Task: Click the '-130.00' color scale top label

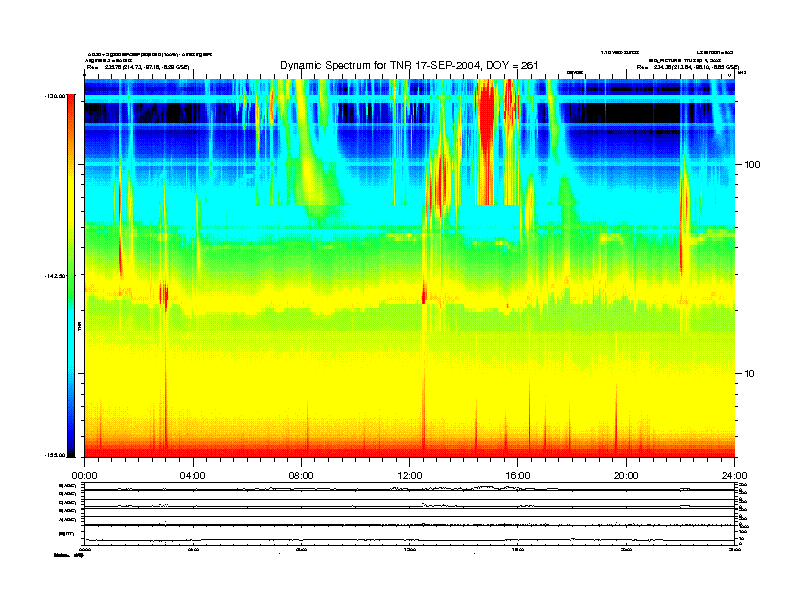Action: (x=55, y=95)
